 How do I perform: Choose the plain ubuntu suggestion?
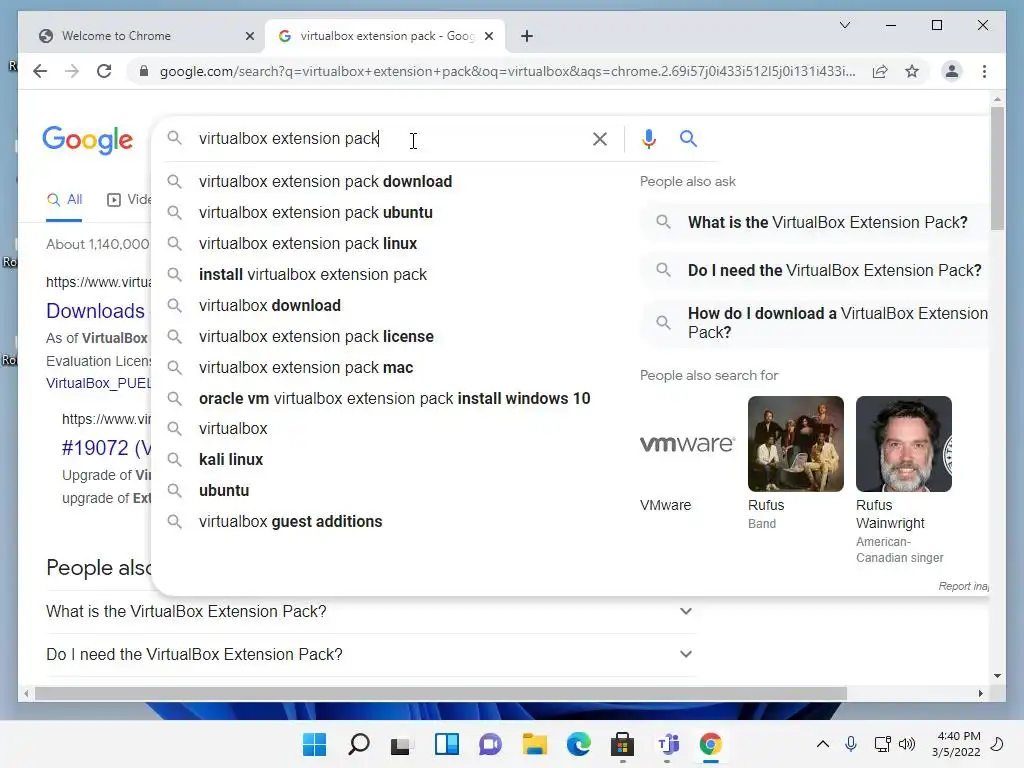coord(224,490)
